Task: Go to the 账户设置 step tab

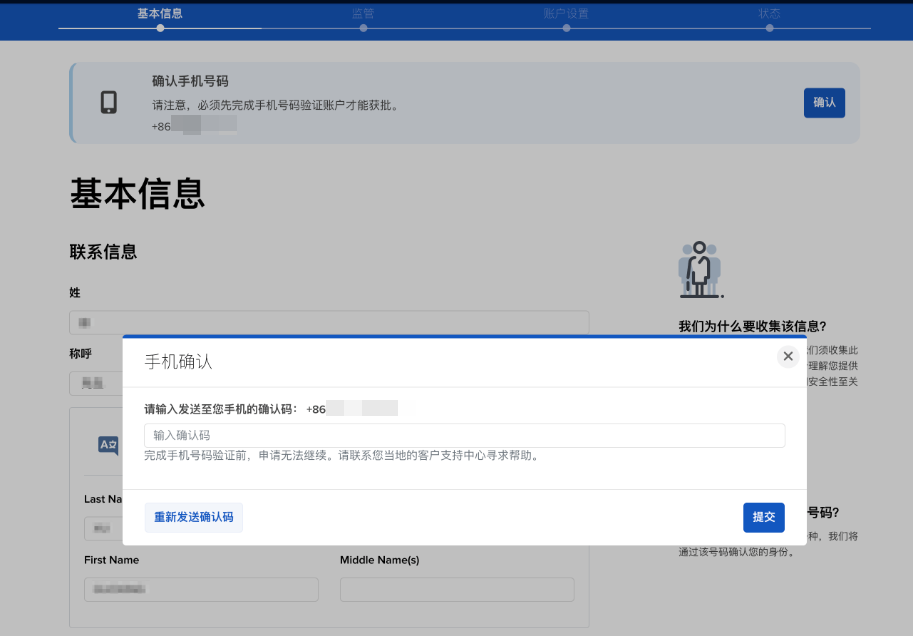Action: [x=566, y=13]
